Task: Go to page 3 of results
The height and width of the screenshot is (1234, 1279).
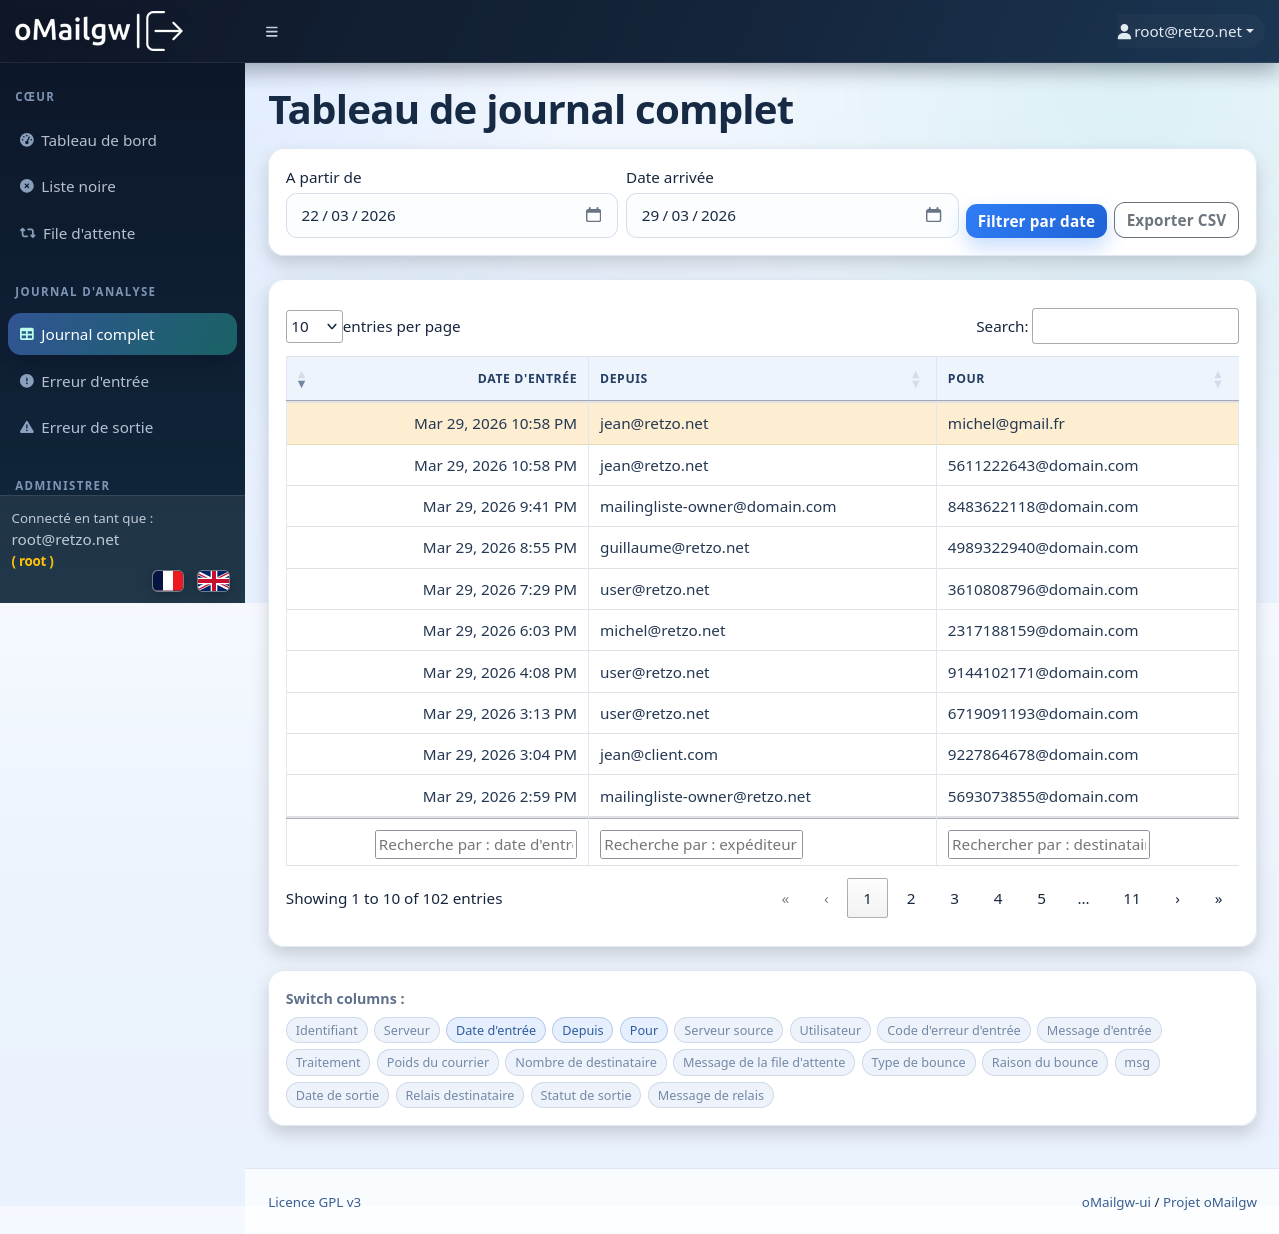Action: tap(954, 898)
